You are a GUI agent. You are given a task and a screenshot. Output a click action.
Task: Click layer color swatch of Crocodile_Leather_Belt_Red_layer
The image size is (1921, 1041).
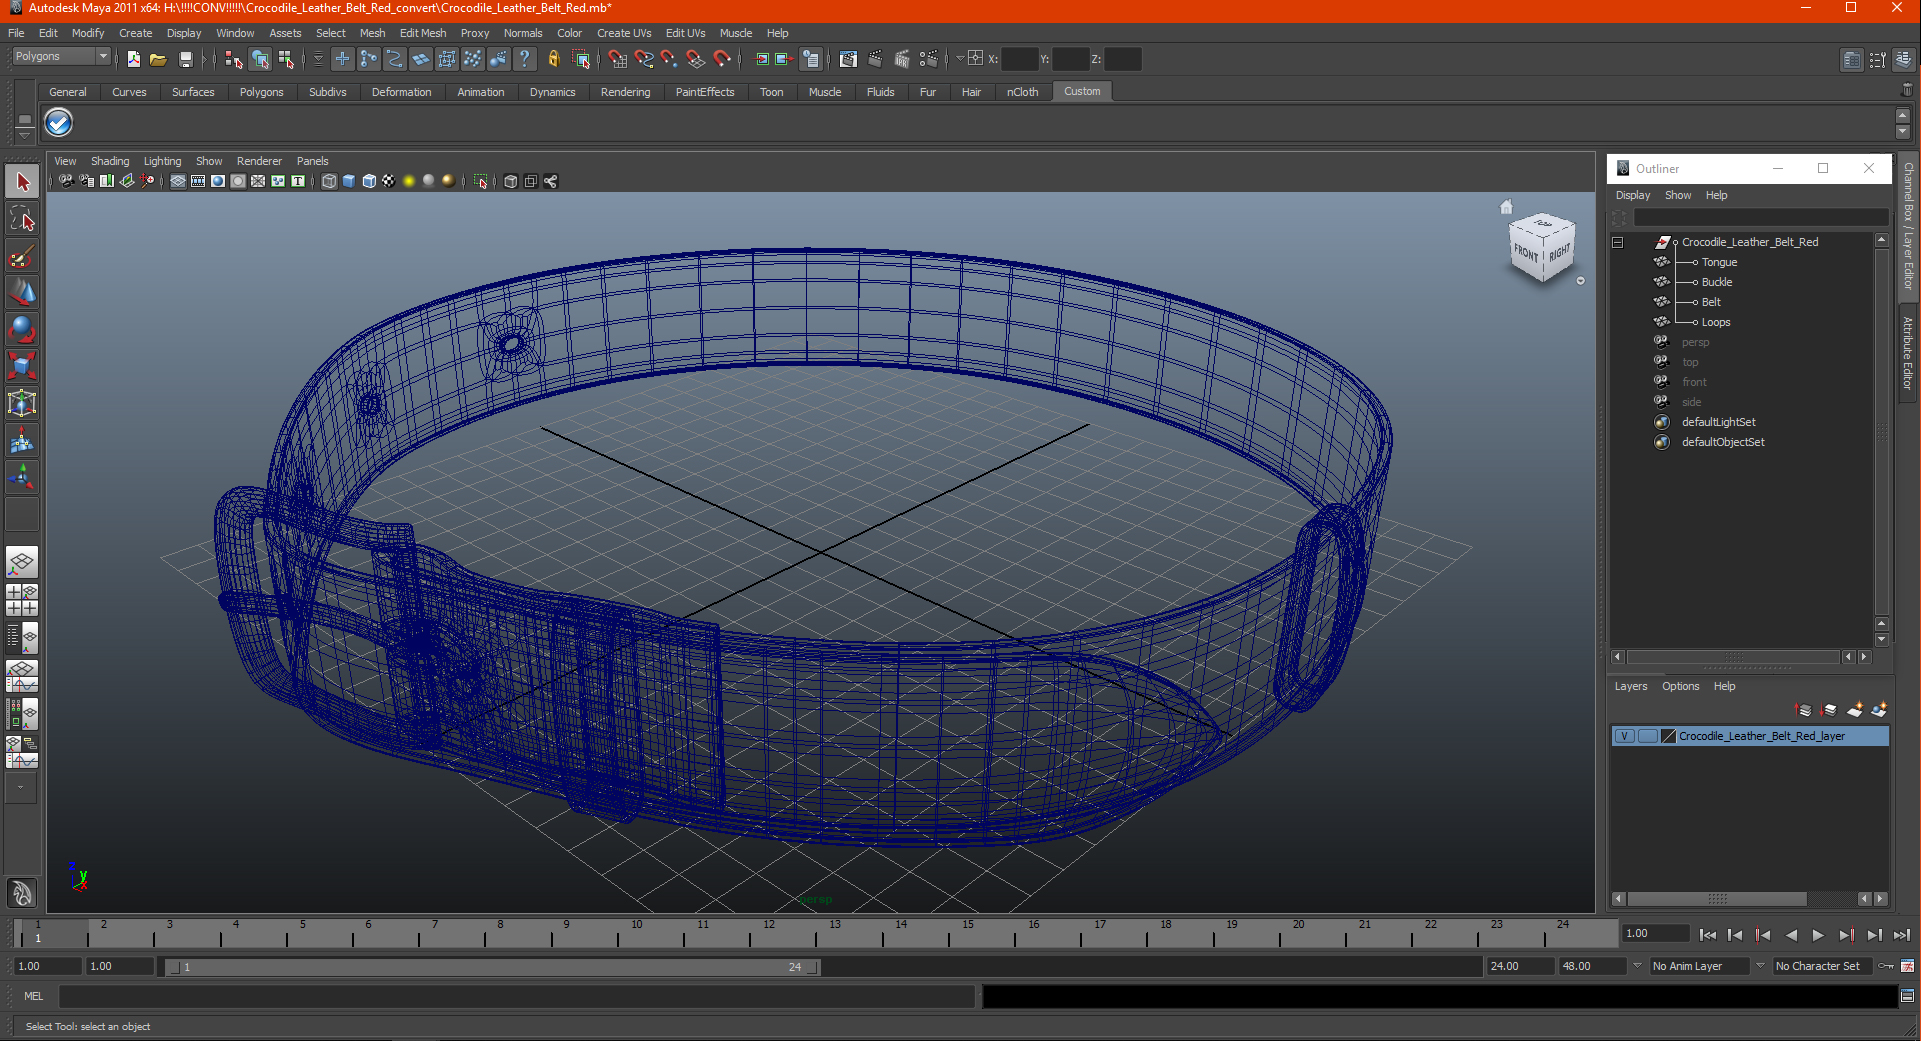[x=1668, y=736]
